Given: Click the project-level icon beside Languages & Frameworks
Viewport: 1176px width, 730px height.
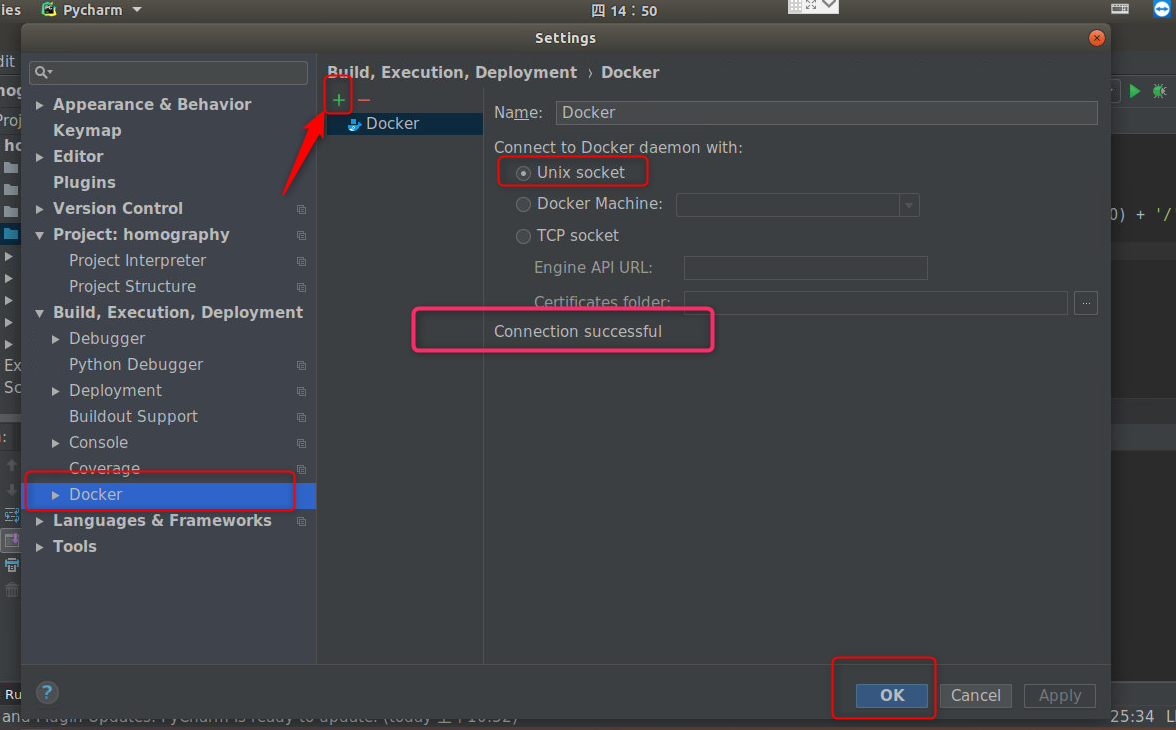Looking at the screenshot, I should tap(302, 521).
